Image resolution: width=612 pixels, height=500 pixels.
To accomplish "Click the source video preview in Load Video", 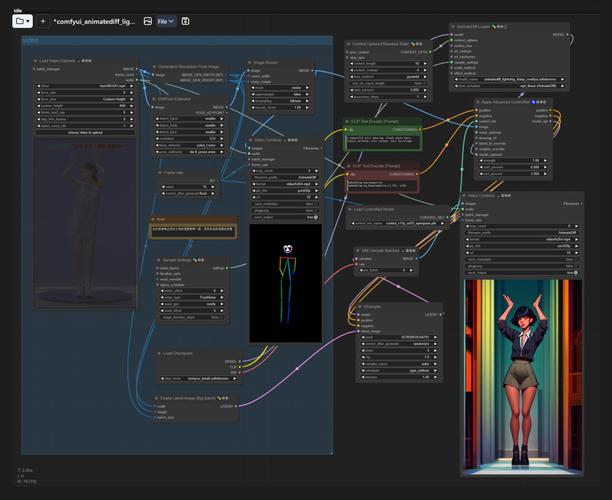I will click(x=85, y=223).
